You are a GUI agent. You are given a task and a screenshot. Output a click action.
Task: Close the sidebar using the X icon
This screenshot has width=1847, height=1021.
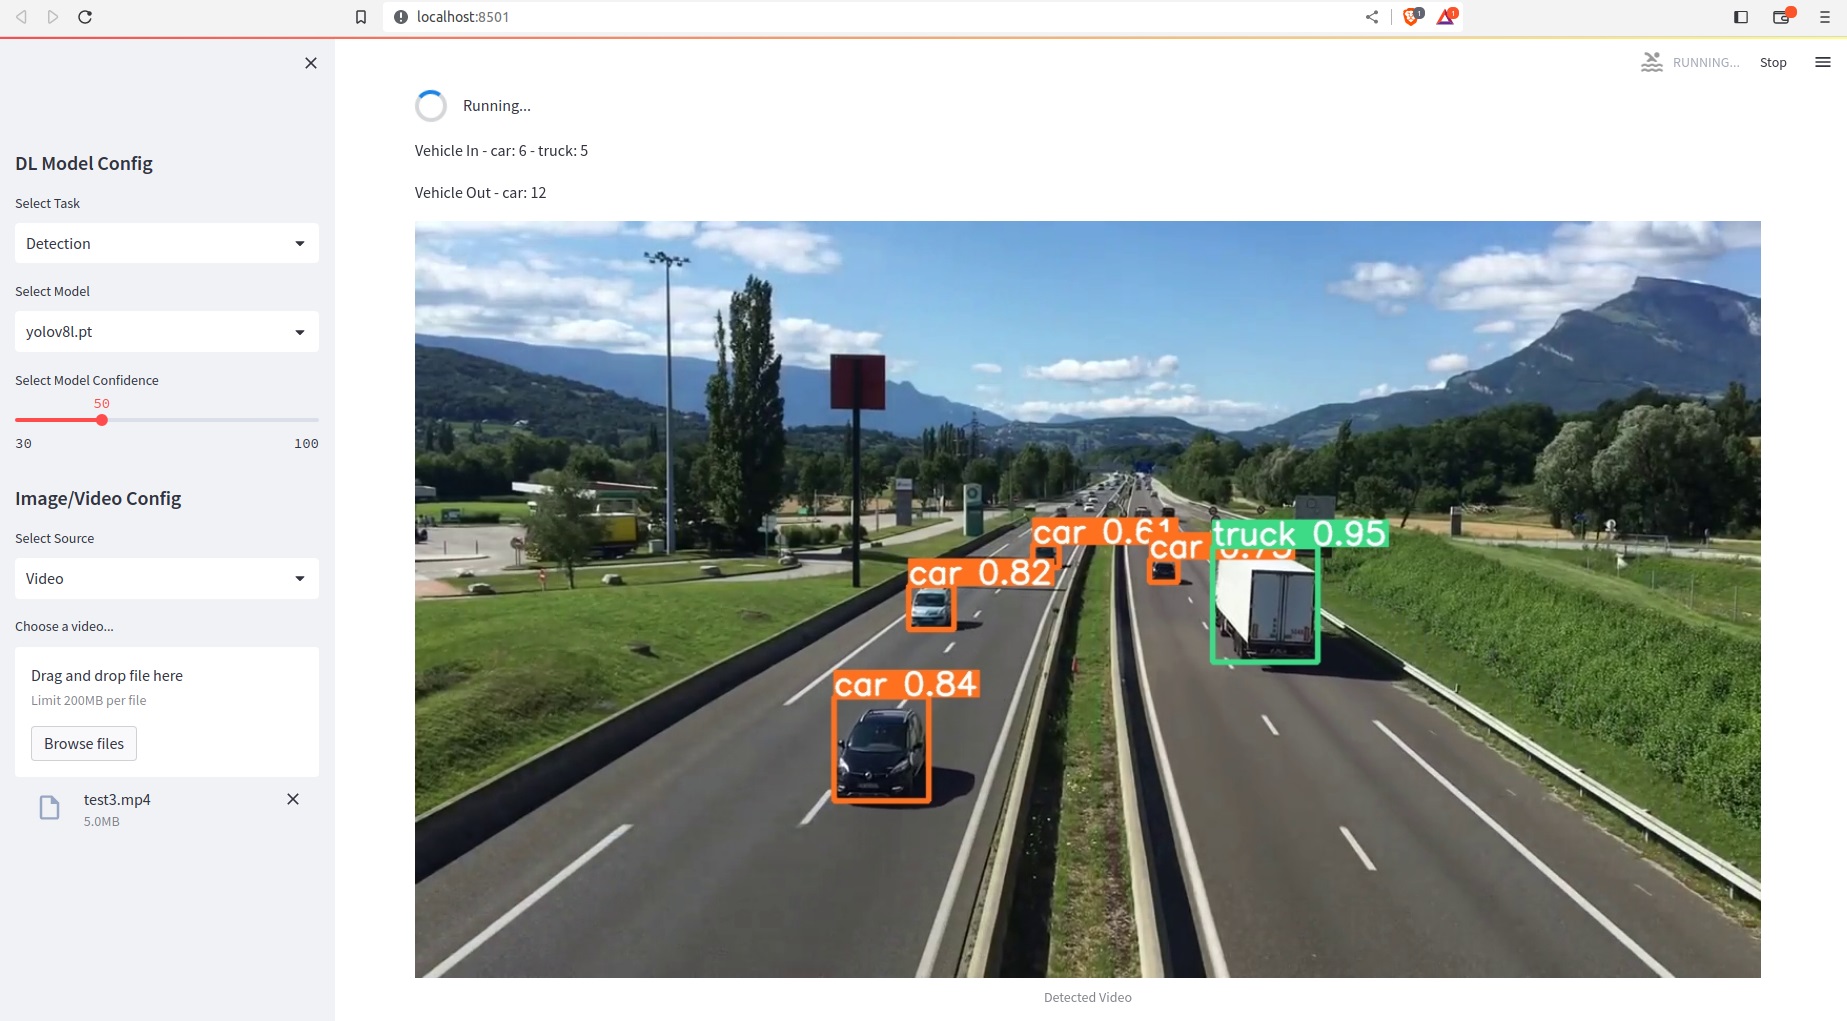[310, 62]
